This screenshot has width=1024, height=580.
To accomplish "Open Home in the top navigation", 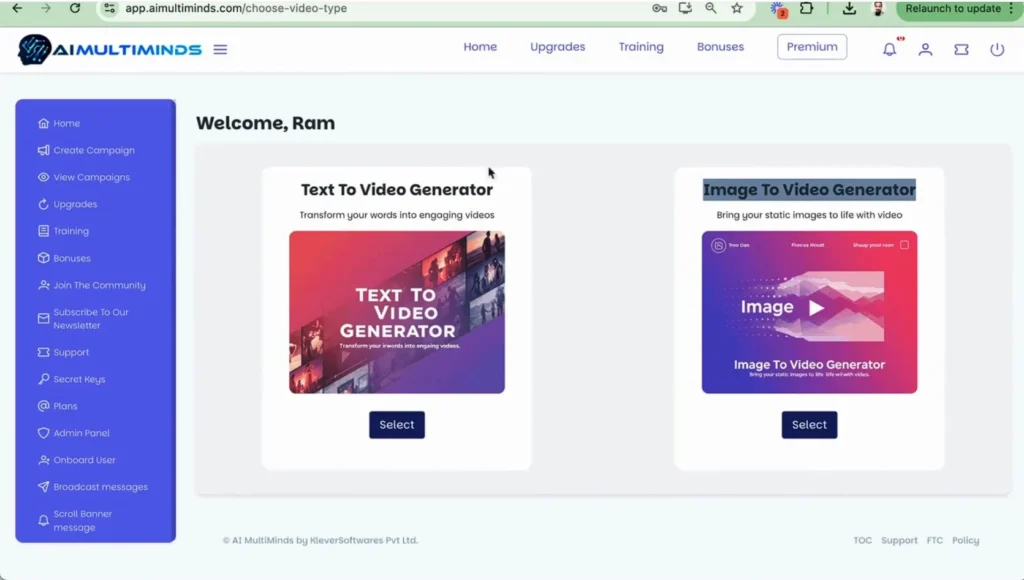I will point(480,47).
